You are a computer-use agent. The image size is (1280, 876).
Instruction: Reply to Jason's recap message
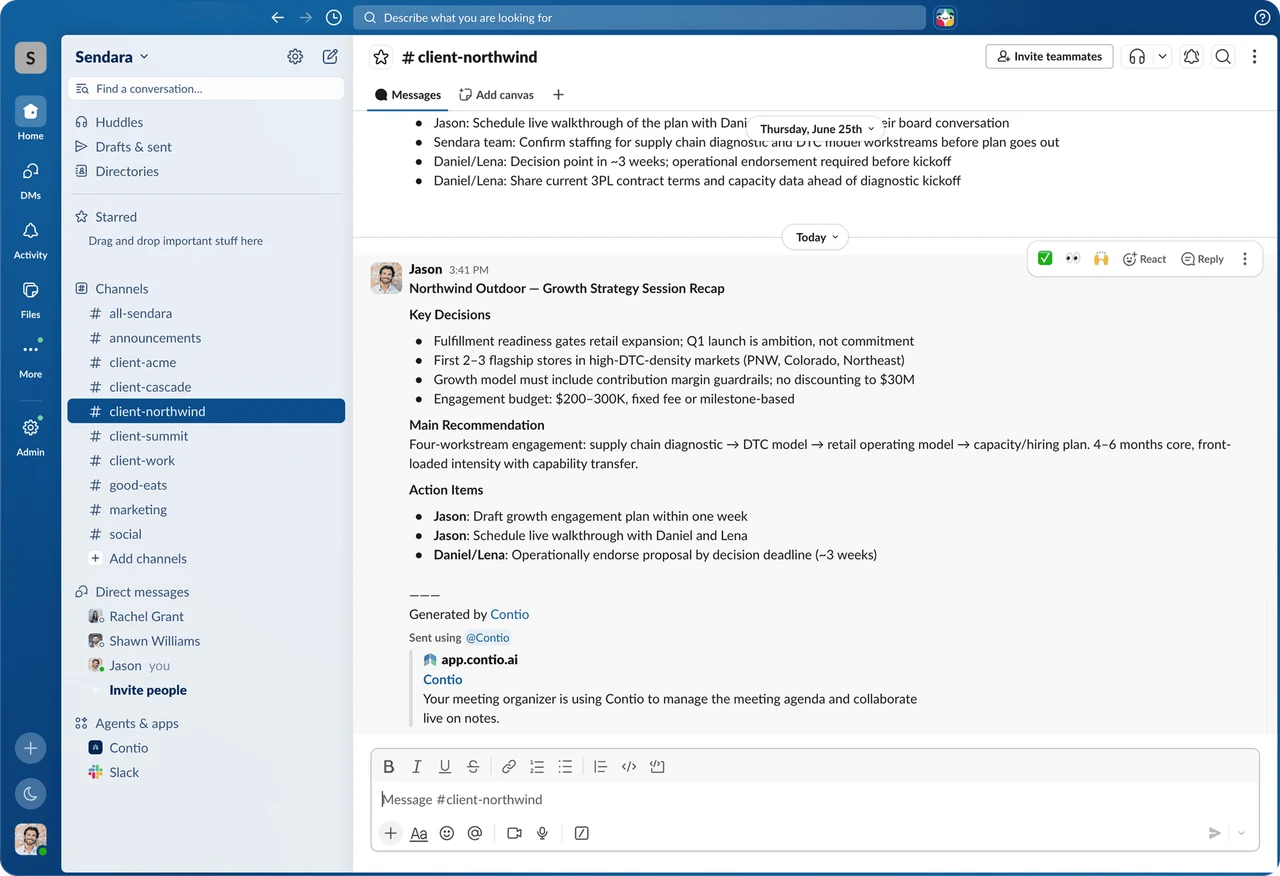[x=1202, y=259]
